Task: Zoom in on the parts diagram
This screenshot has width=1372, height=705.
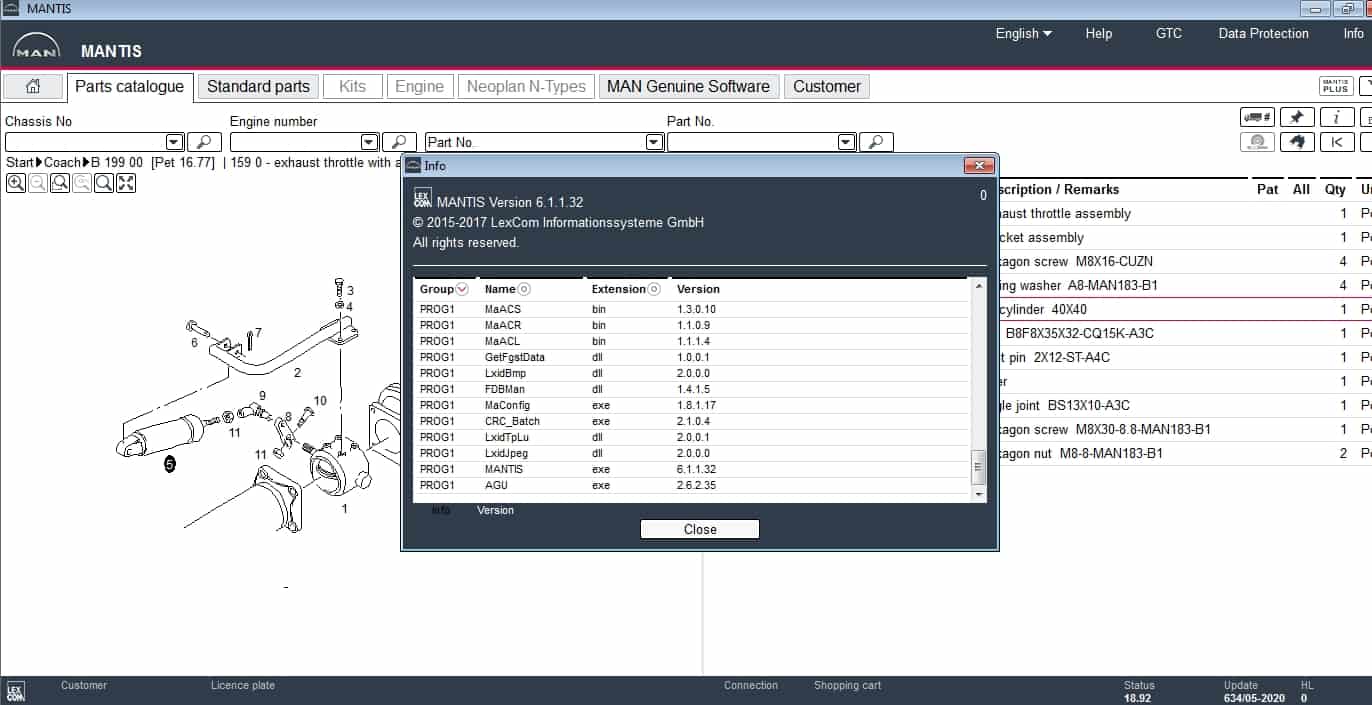Action: [x=16, y=183]
